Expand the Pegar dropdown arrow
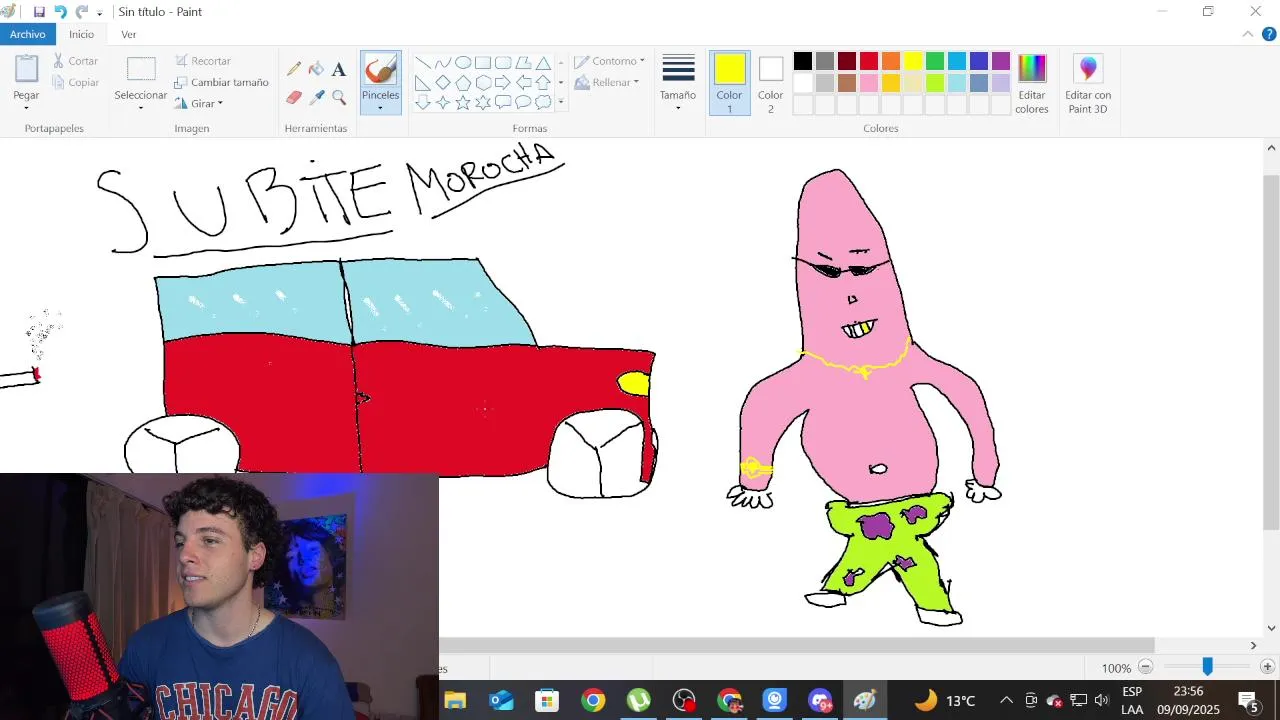The image size is (1280, 720). point(27,108)
